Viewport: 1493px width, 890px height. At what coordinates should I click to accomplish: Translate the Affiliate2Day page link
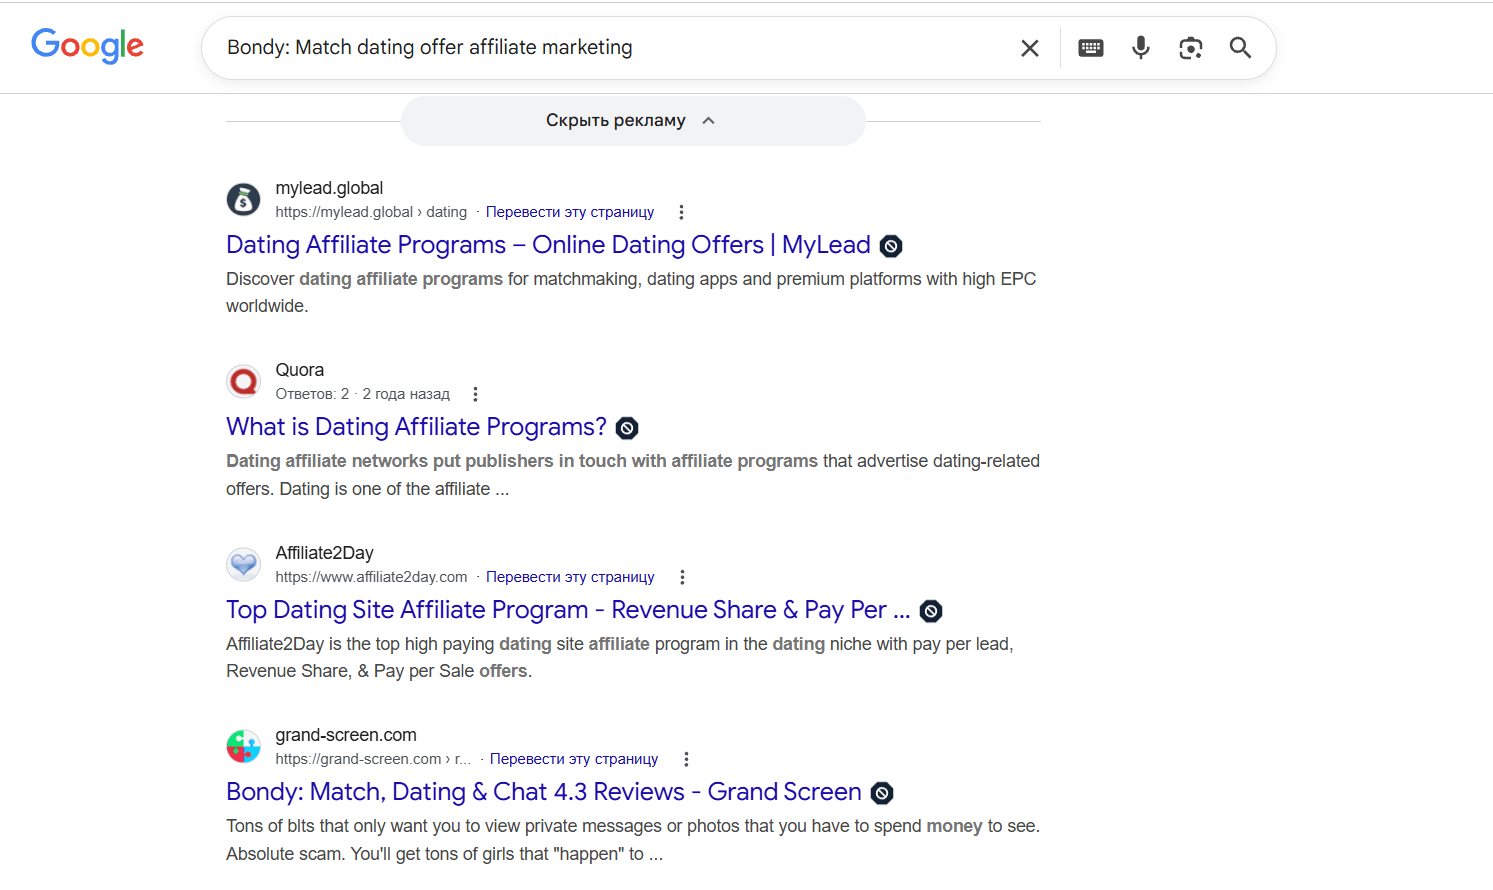(570, 577)
